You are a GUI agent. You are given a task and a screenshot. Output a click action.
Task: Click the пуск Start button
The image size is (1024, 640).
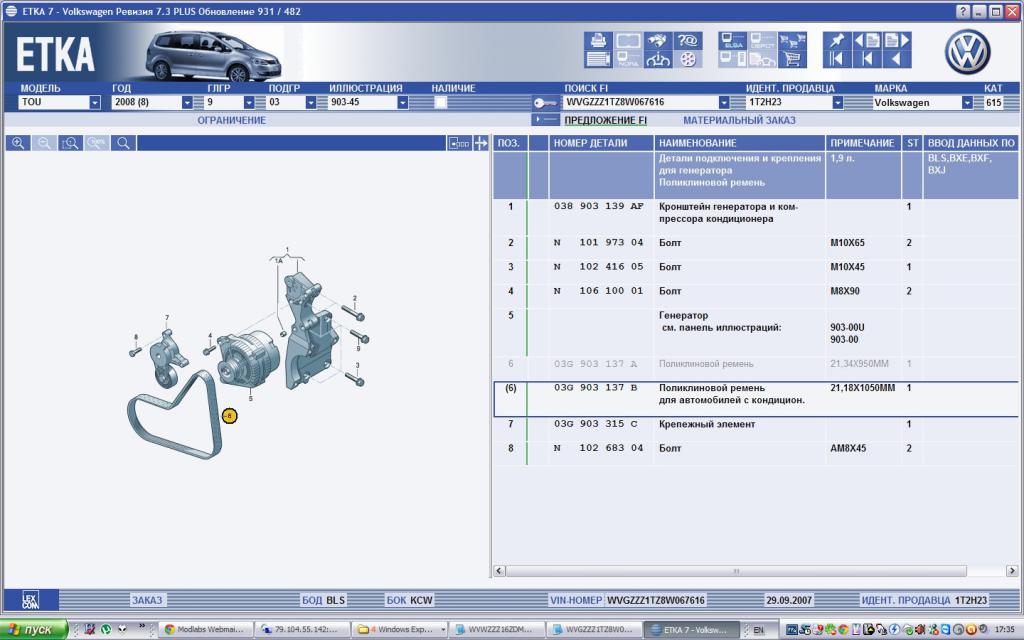point(34,630)
